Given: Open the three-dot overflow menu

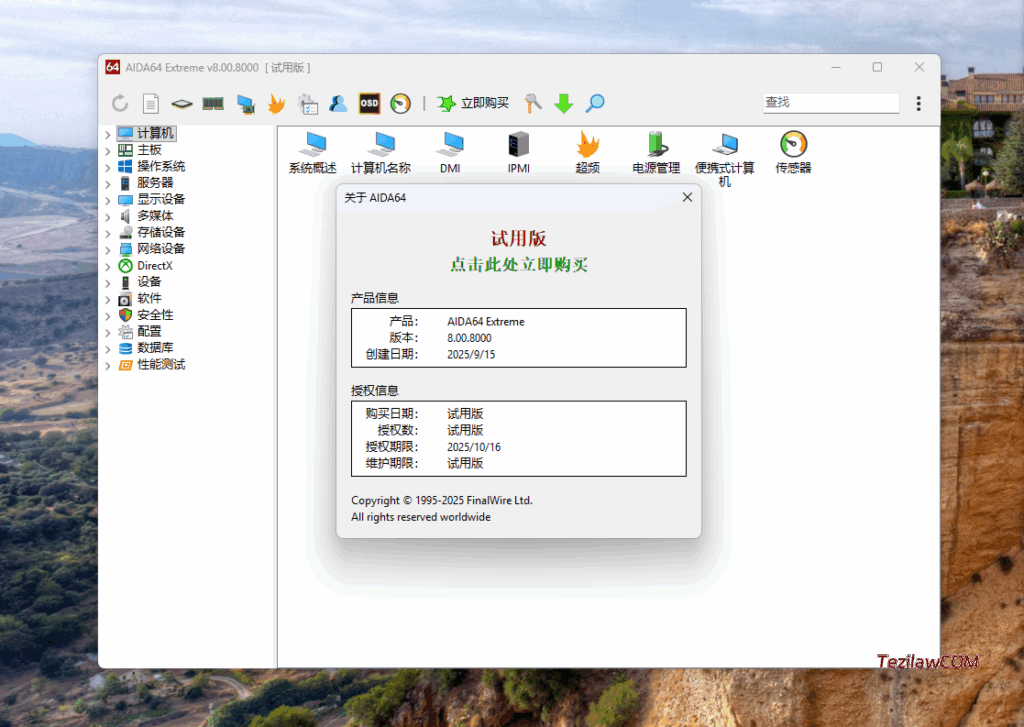Looking at the screenshot, I should [918, 103].
